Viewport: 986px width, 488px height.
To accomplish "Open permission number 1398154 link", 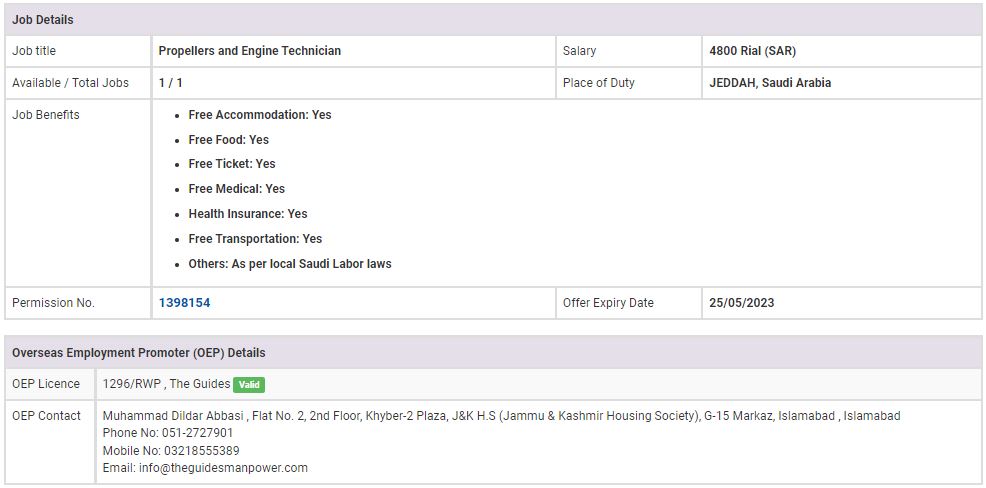I will [184, 303].
